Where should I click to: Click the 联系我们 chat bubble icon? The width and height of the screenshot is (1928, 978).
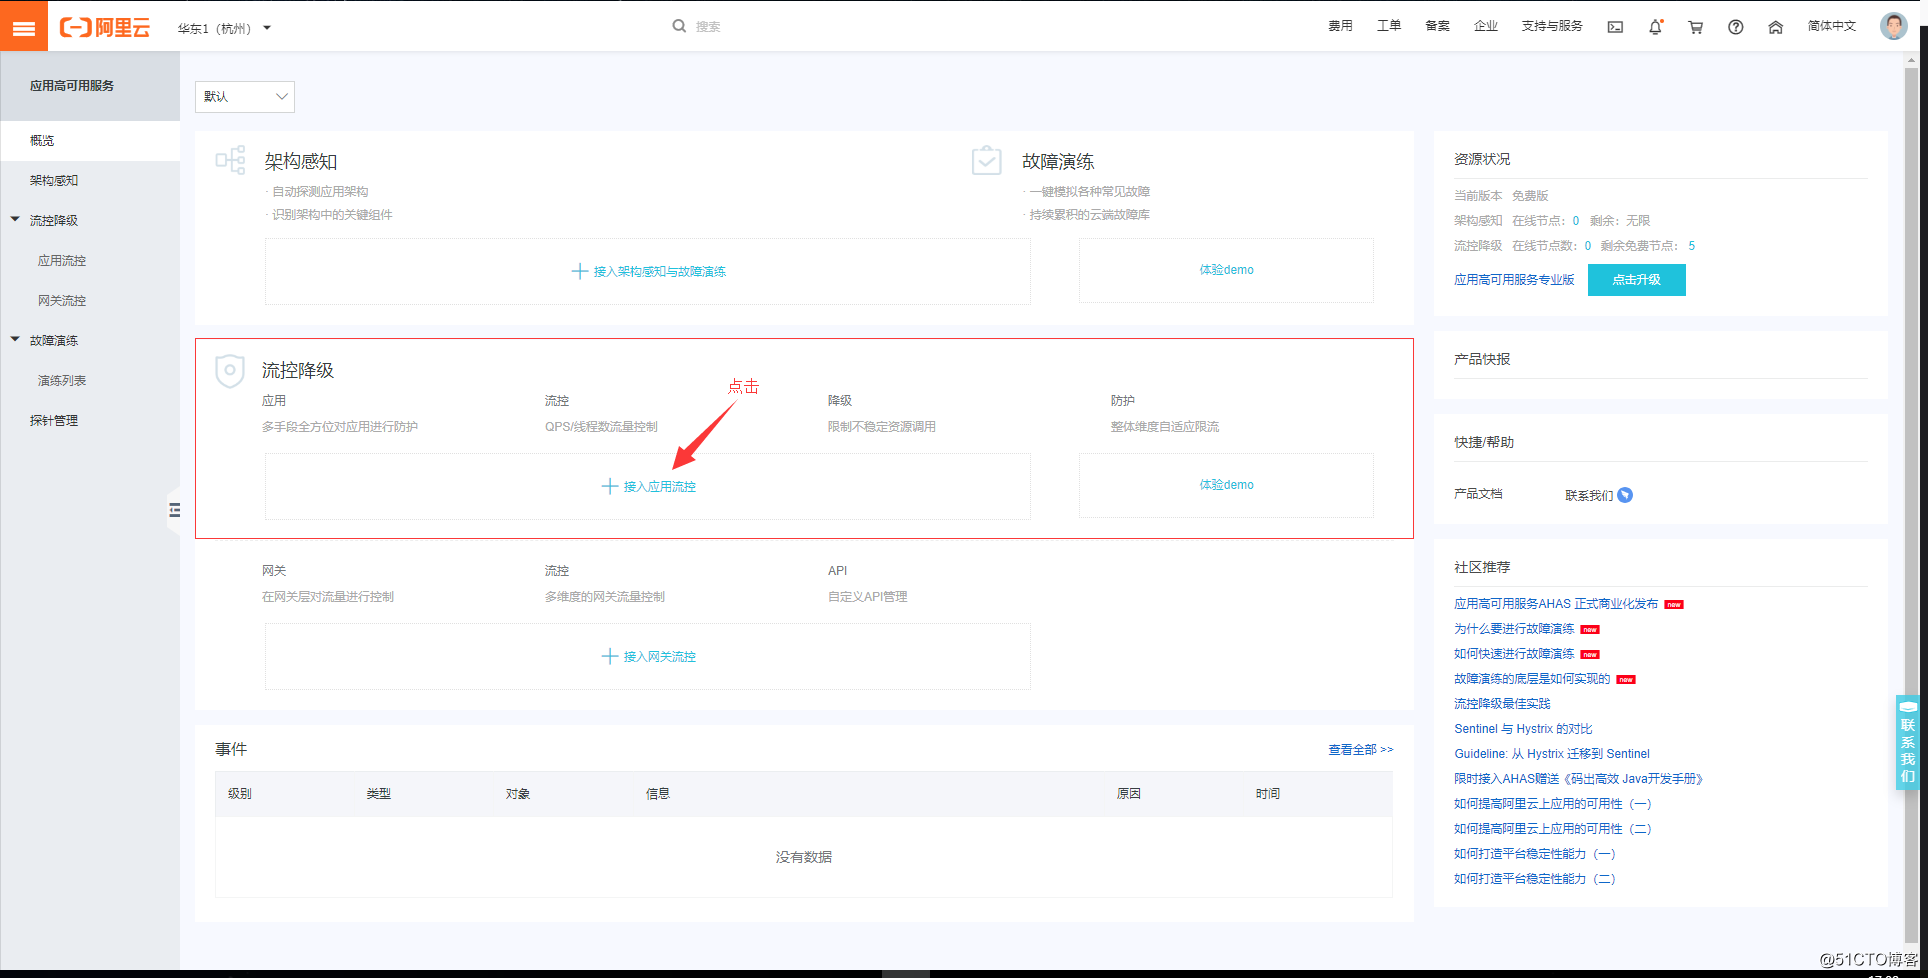(x=1625, y=495)
